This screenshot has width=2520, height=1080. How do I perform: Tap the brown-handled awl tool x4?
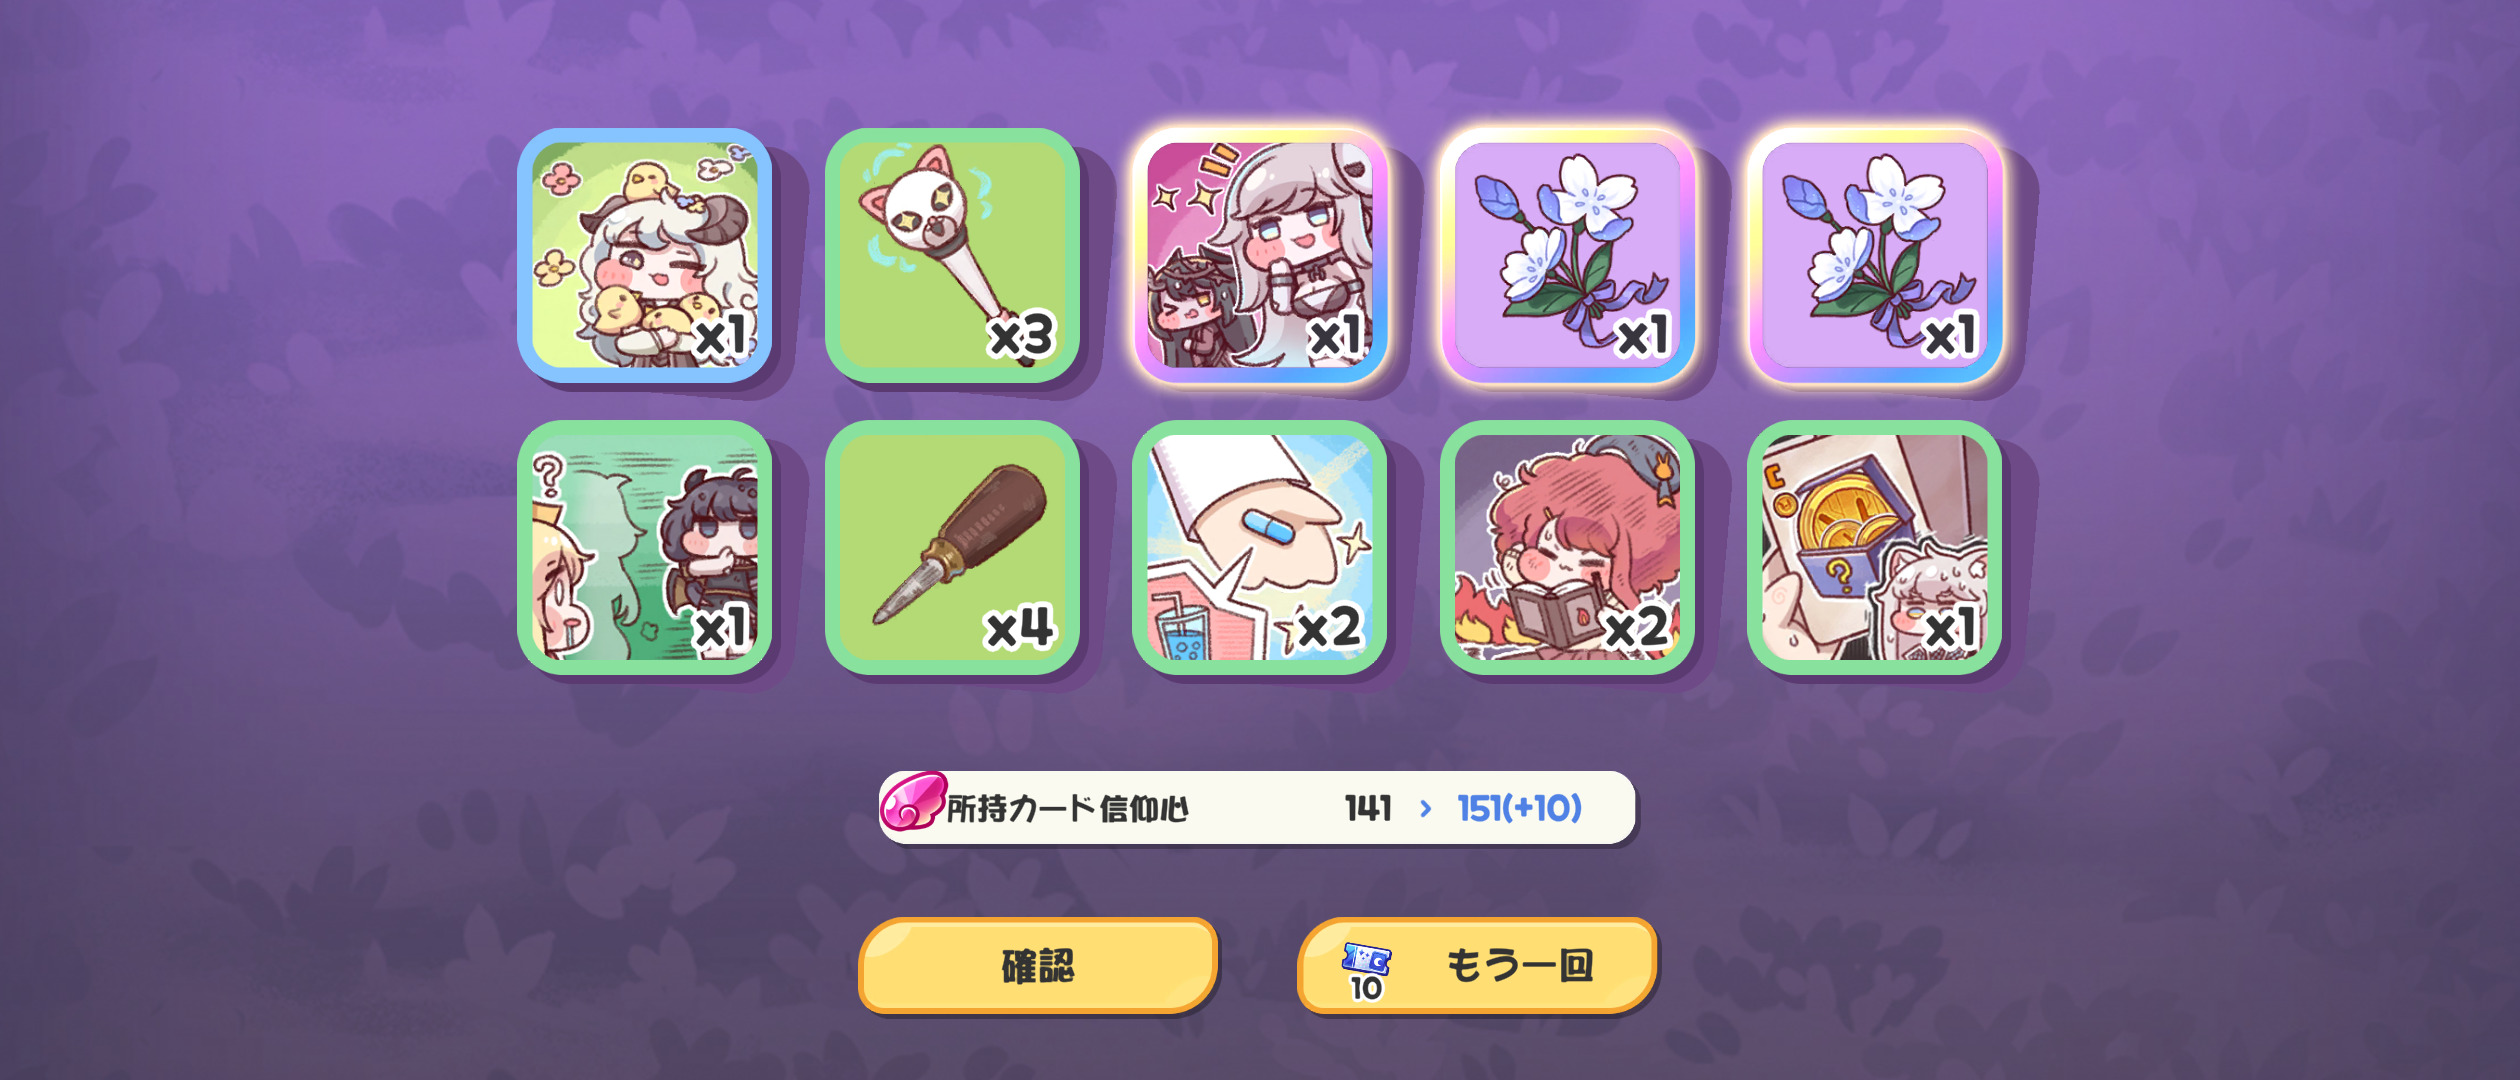(x=952, y=547)
